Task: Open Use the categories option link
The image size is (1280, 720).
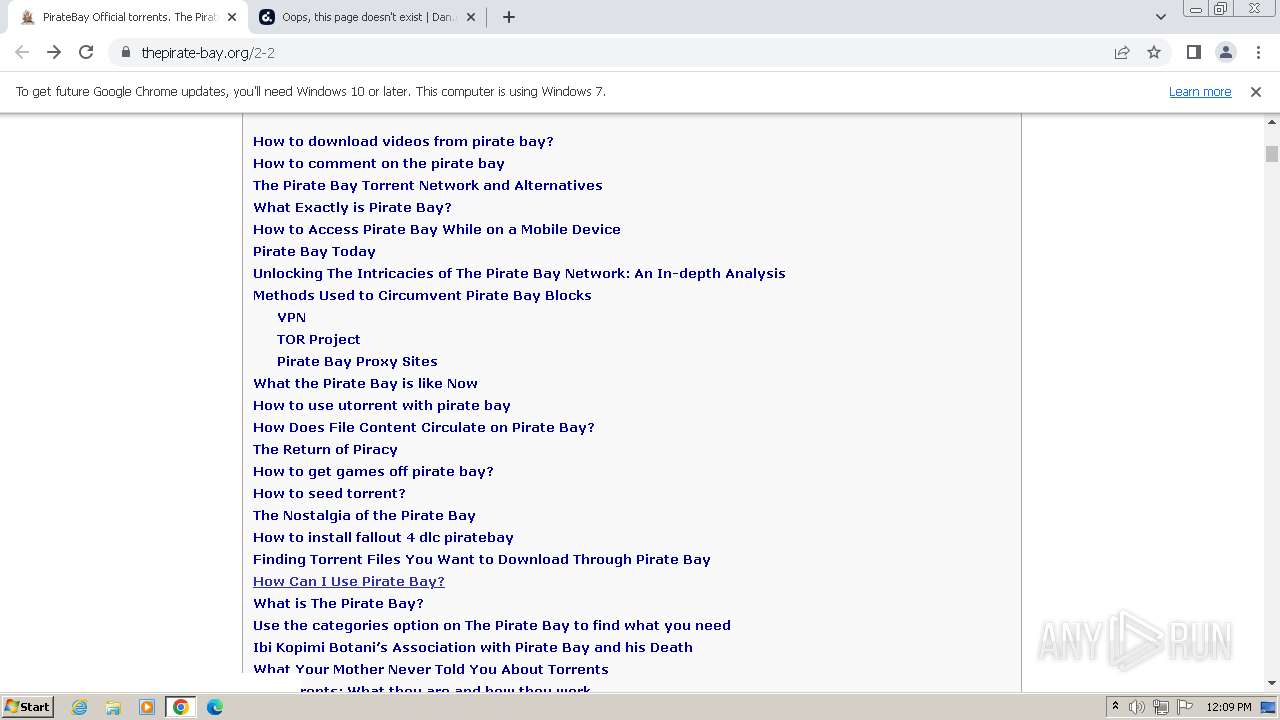Action: tap(492, 625)
